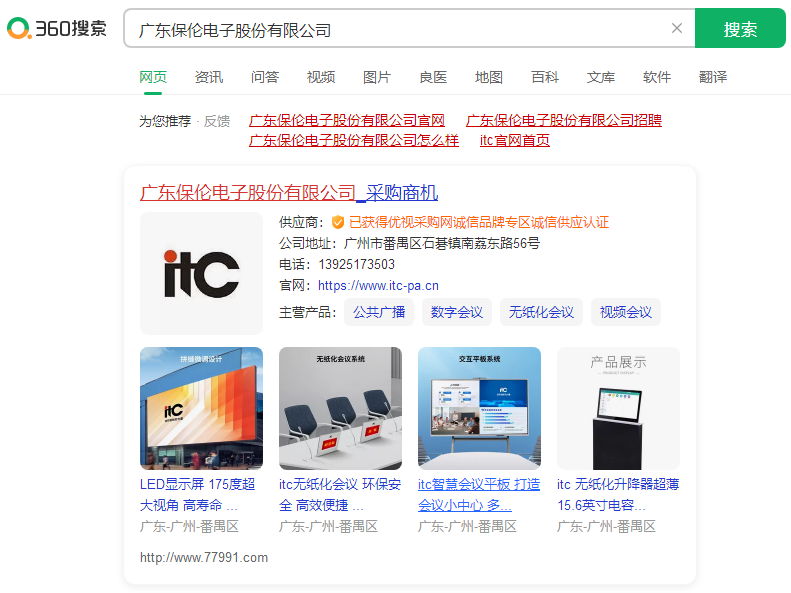Switch to the 图片 tab
Image resolution: width=791 pixels, height=593 pixels.
[x=377, y=77]
